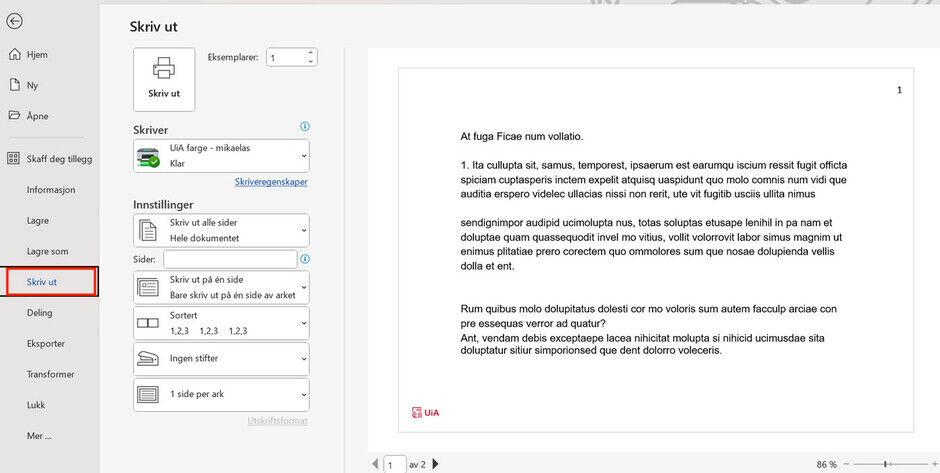Click the current page number field
Screen dimensions: 940x473
point(394,465)
